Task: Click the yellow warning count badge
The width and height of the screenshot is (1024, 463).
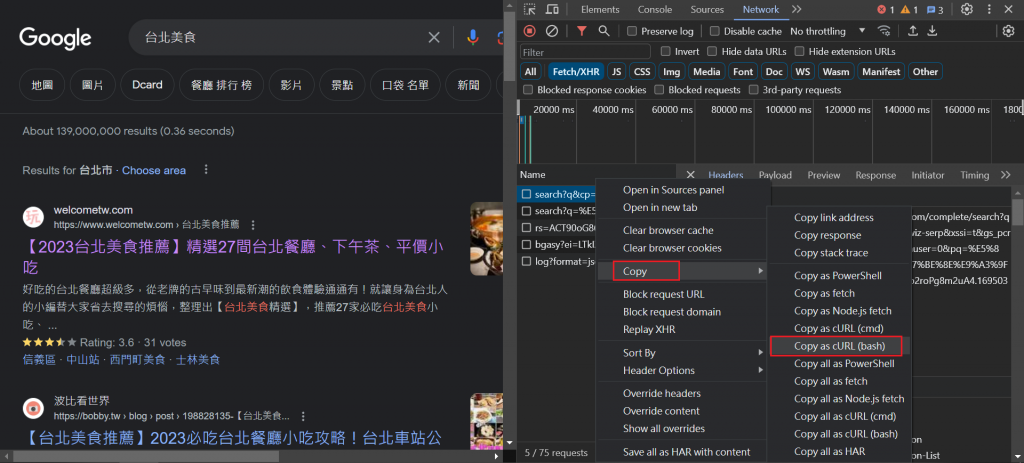Action: [x=908, y=9]
